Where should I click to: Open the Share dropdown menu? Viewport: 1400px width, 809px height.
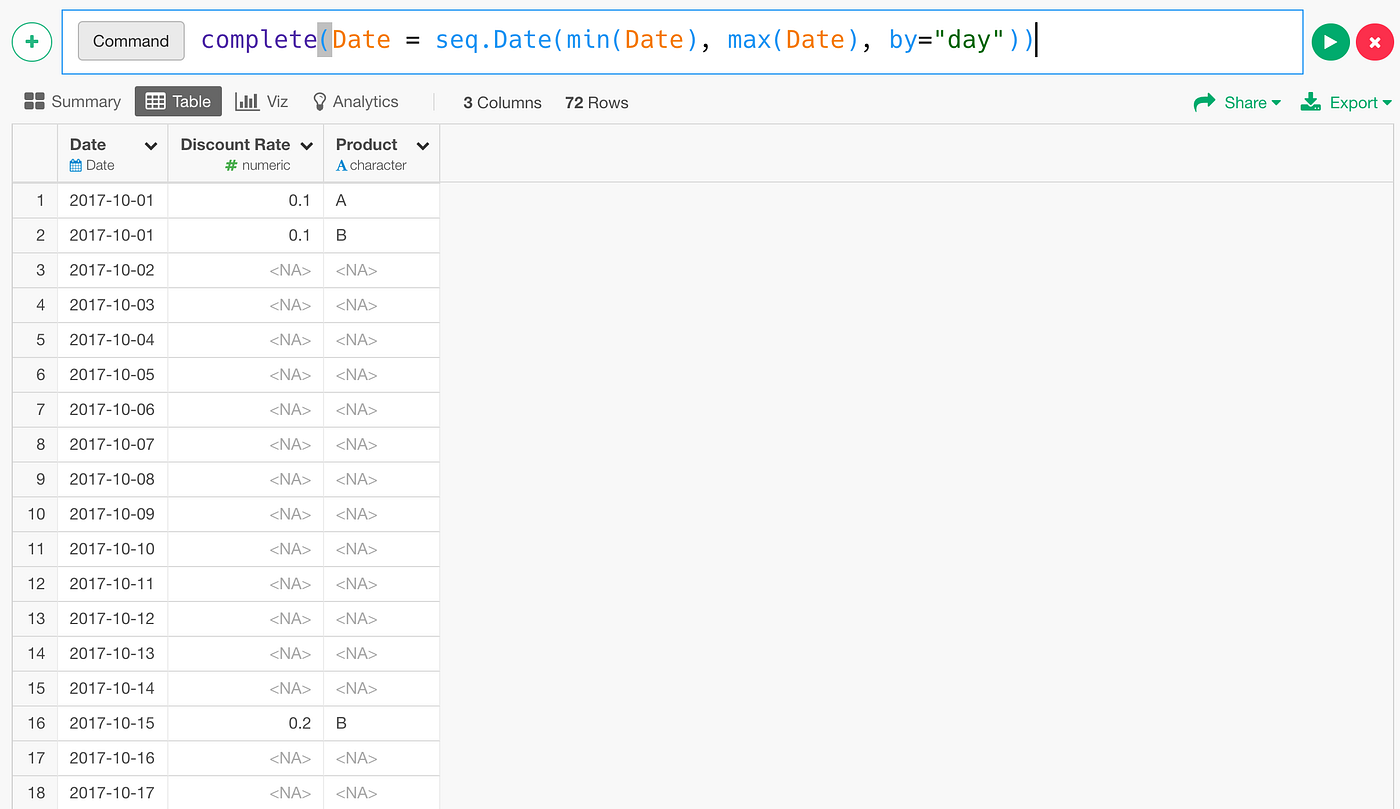pyautogui.click(x=1237, y=102)
